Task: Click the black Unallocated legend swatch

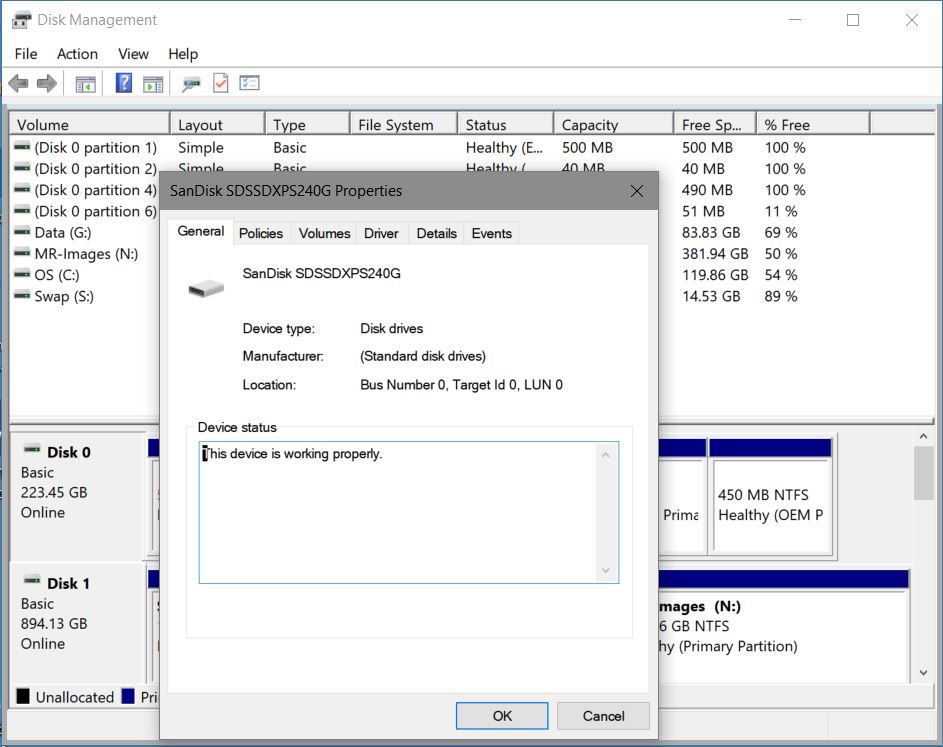Action: point(23,696)
